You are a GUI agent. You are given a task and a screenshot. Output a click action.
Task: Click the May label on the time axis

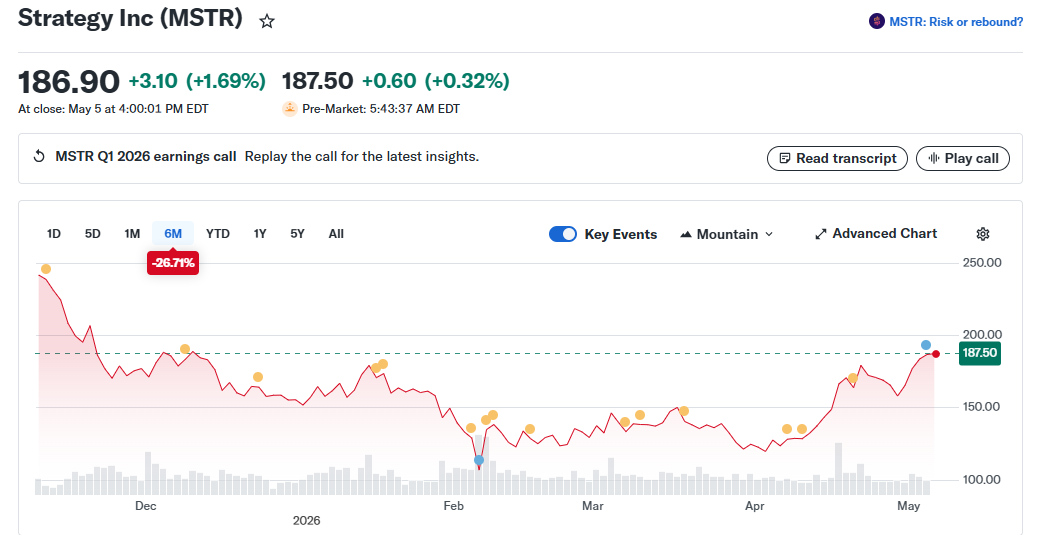909,506
